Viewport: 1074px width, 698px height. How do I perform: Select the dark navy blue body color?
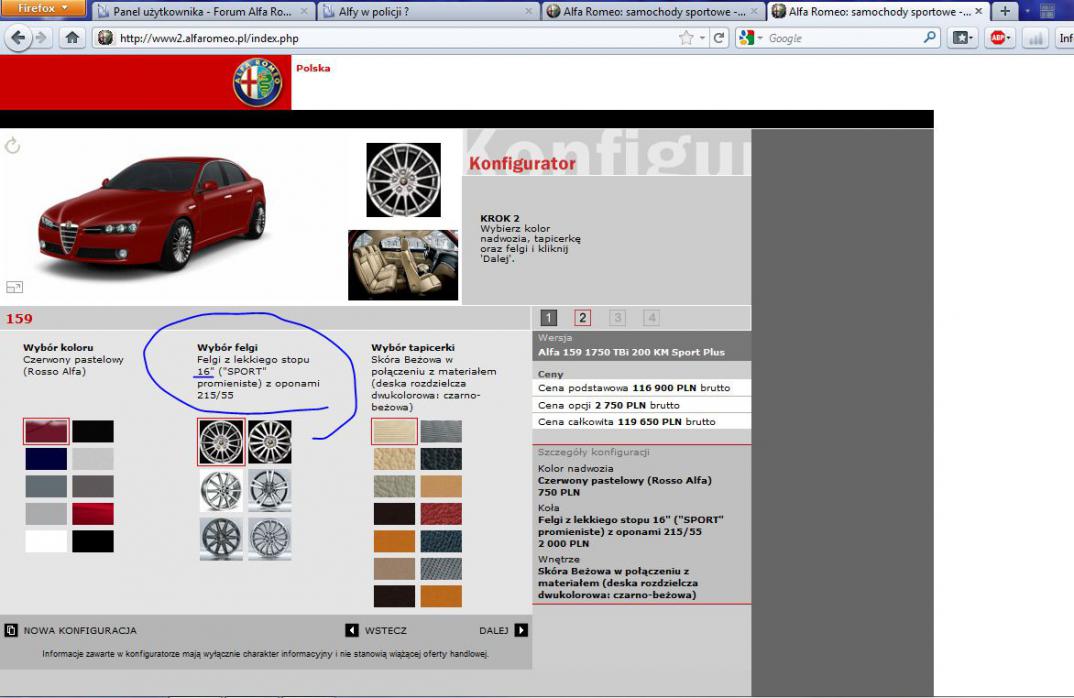(x=46, y=459)
